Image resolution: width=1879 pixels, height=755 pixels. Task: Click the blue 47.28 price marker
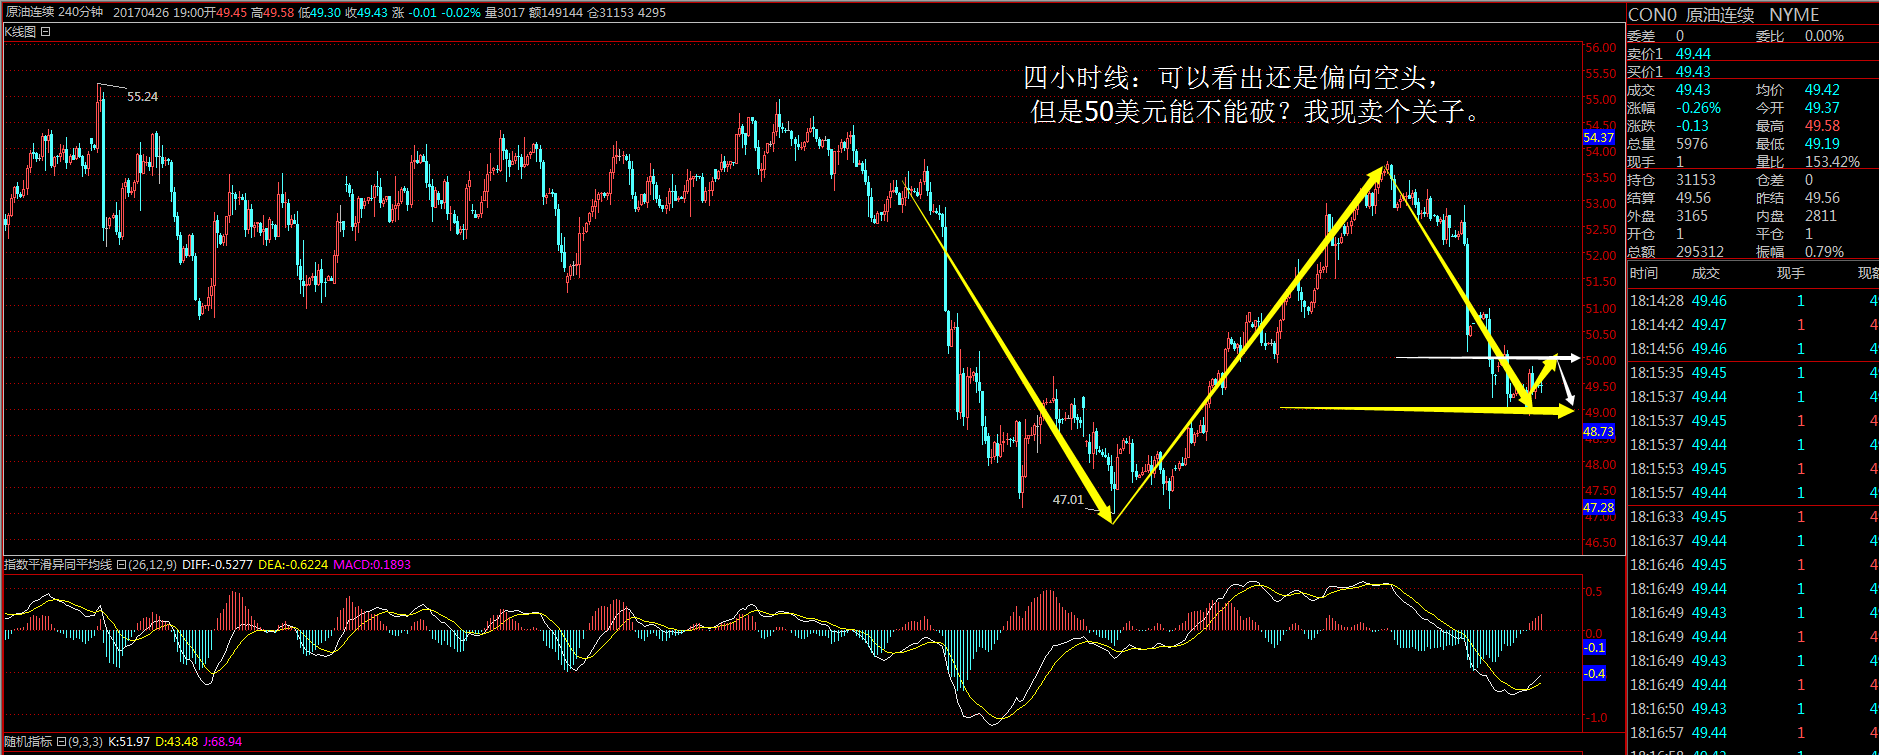point(1598,508)
